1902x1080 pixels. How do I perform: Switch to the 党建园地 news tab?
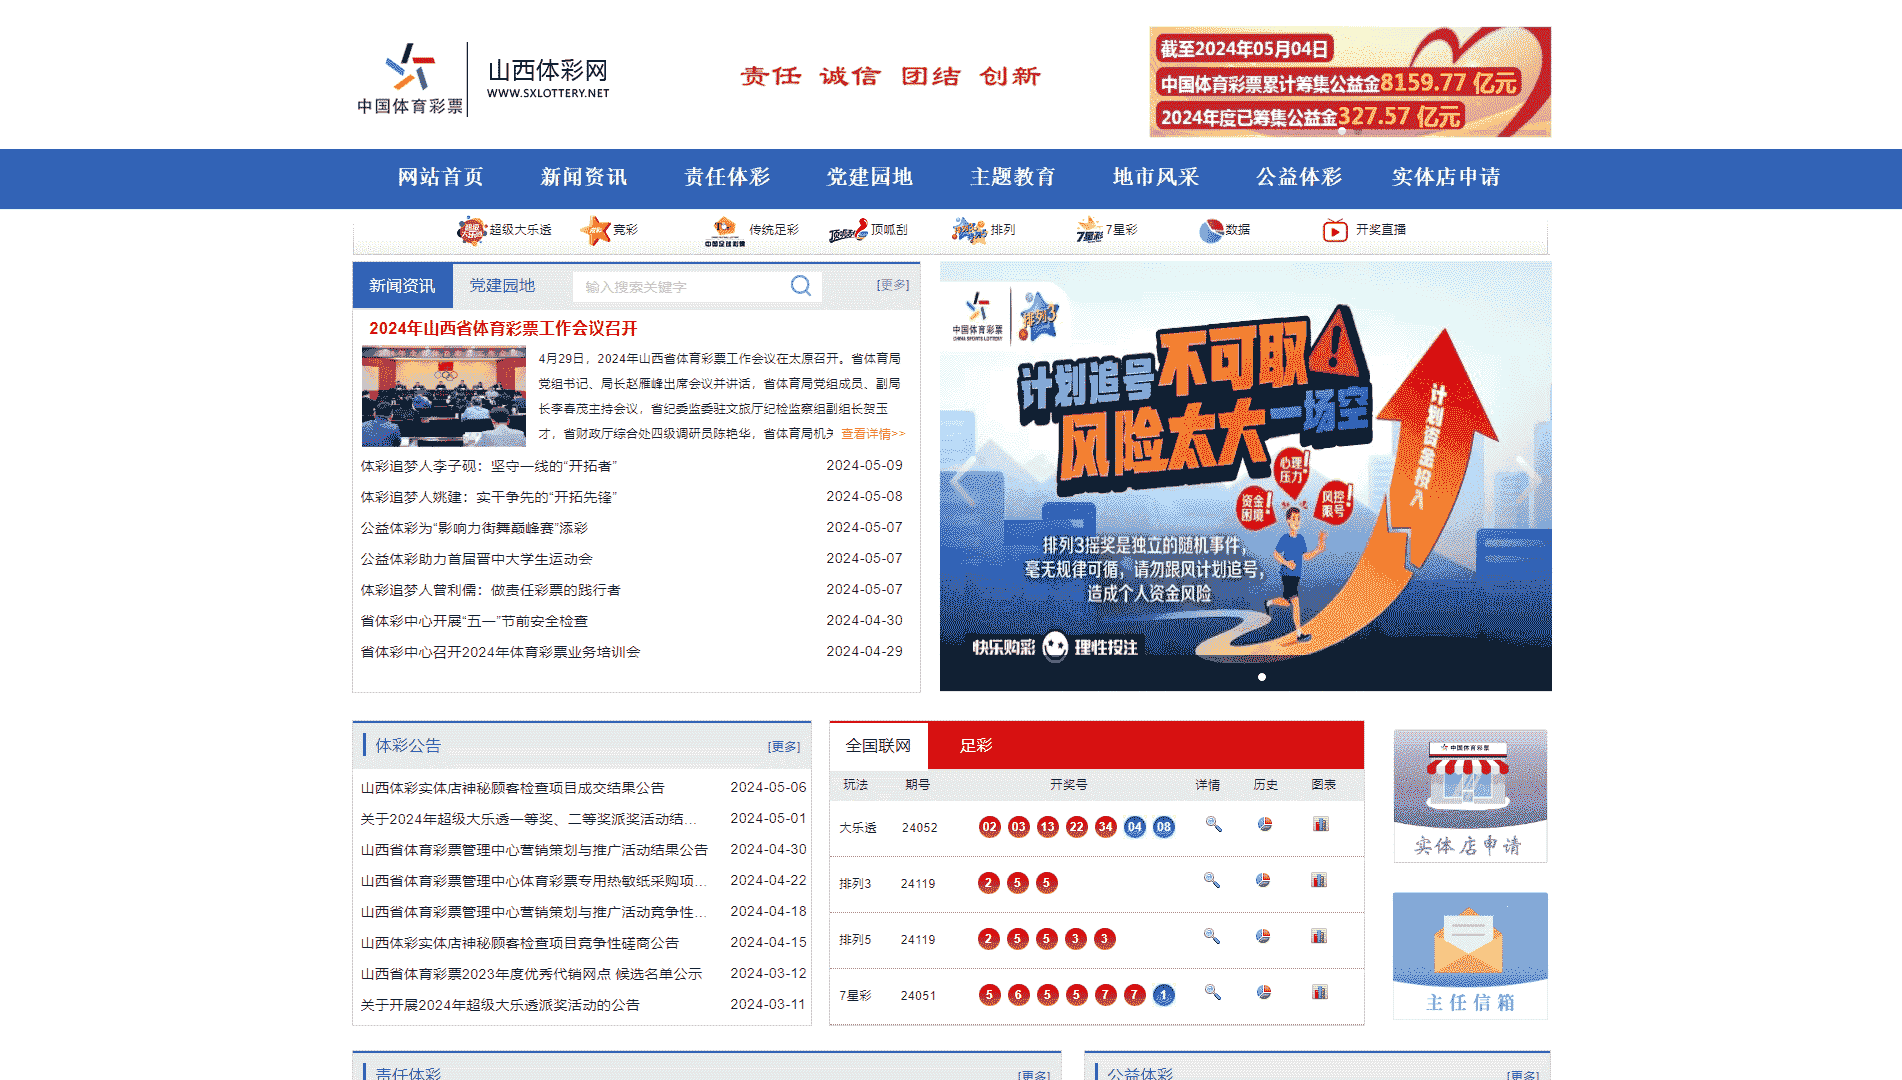click(x=503, y=286)
